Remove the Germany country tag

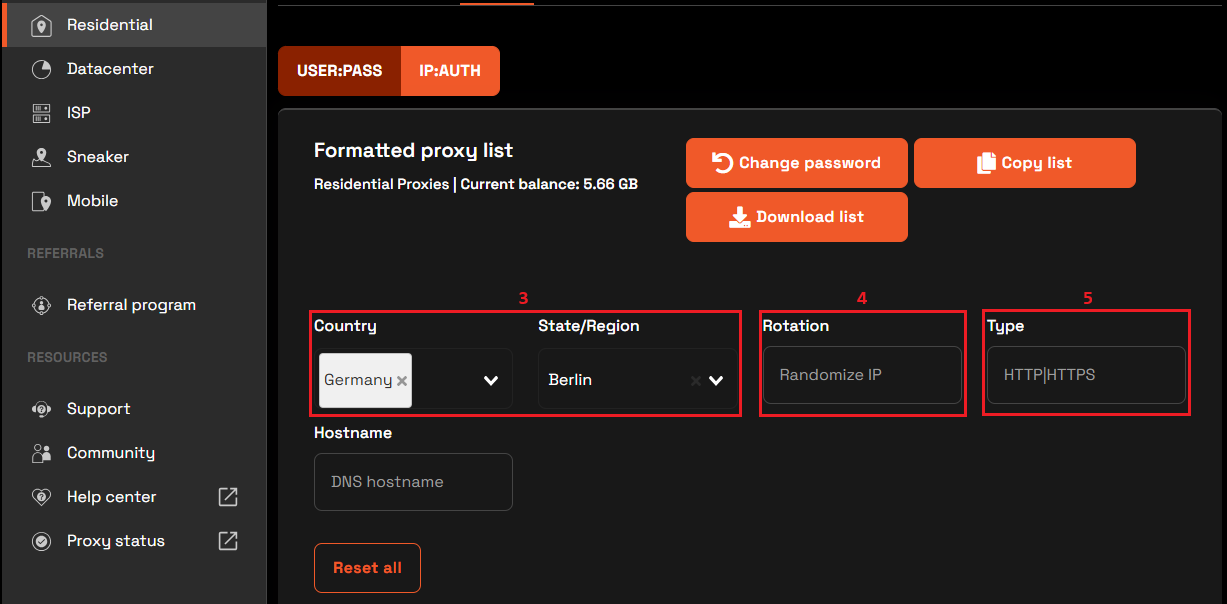click(402, 381)
